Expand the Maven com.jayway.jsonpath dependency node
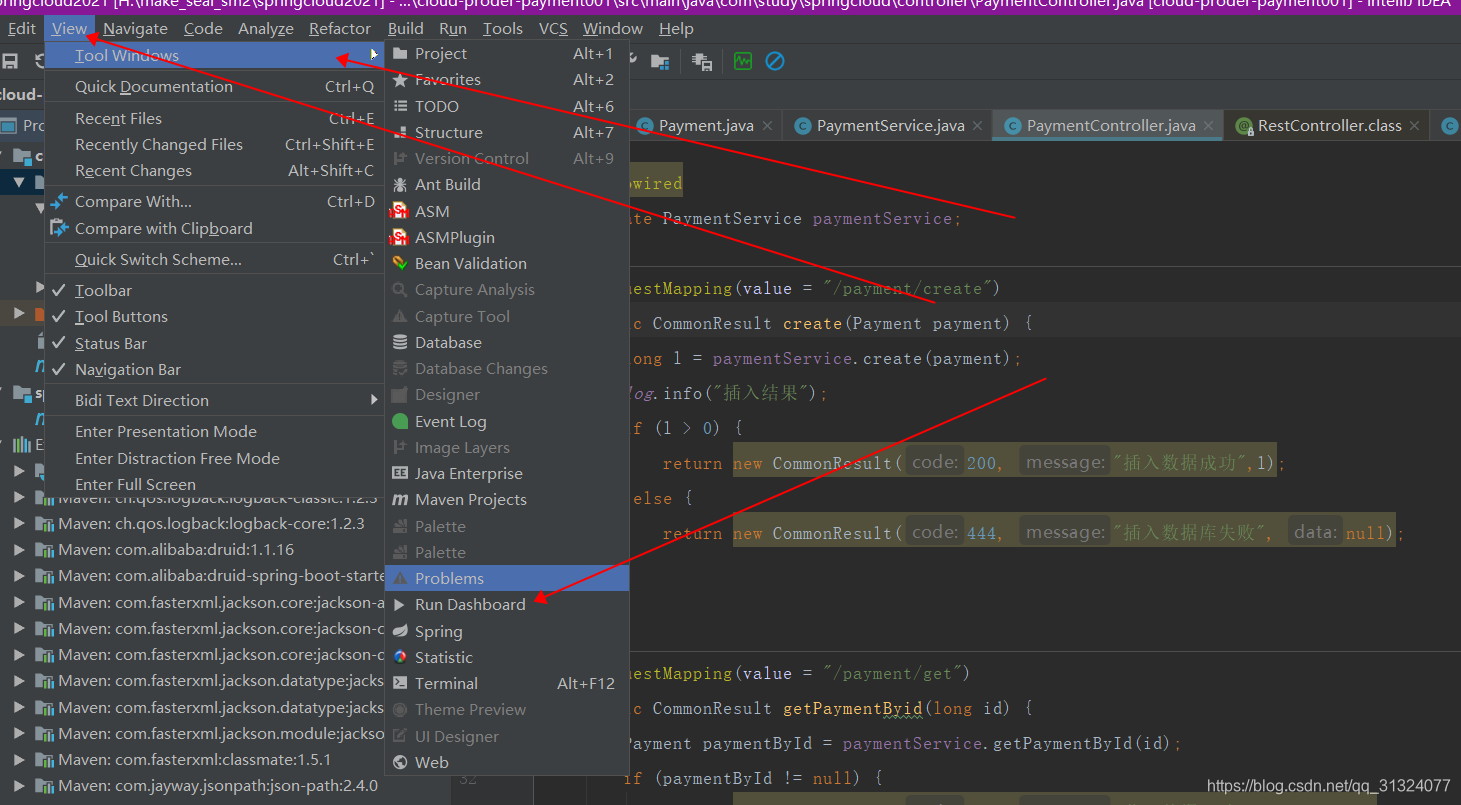This screenshot has width=1461, height=805. tap(20, 786)
